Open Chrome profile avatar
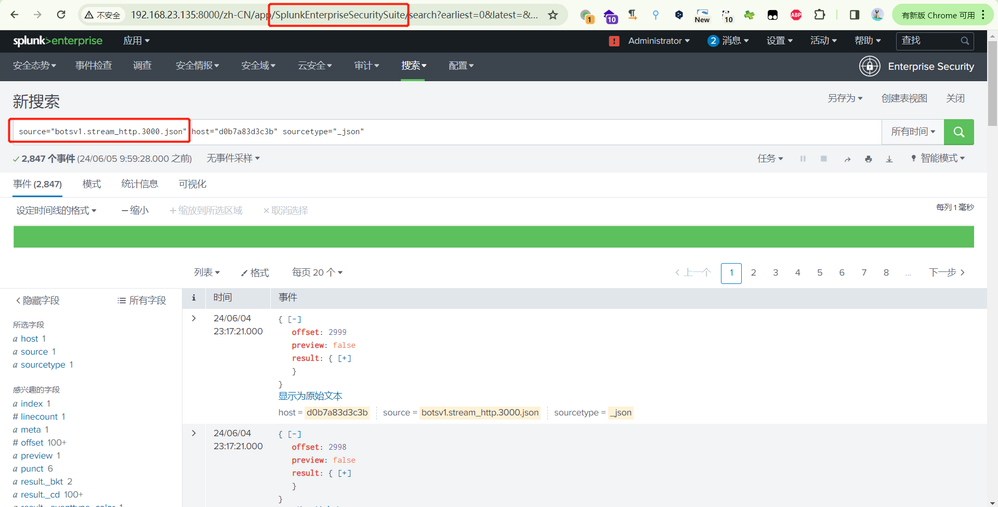 pyautogui.click(x=877, y=15)
